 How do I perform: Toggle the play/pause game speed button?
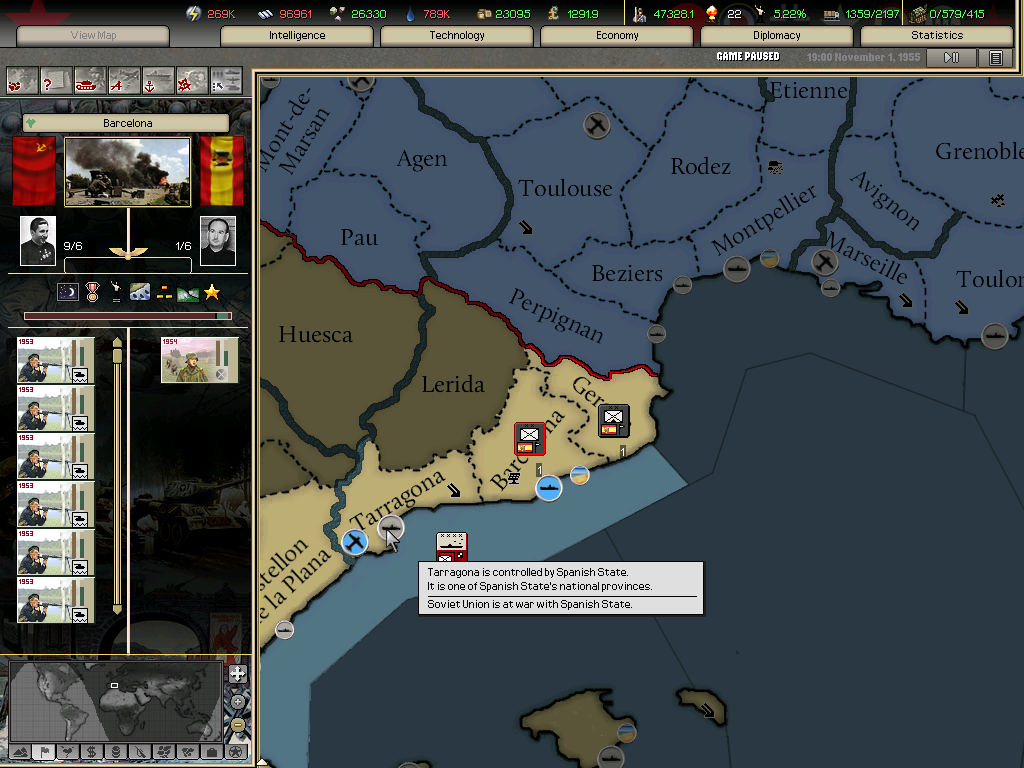point(951,58)
